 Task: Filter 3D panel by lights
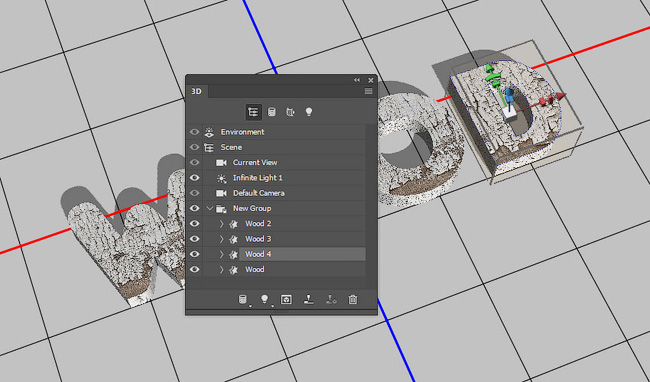click(309, 112)
